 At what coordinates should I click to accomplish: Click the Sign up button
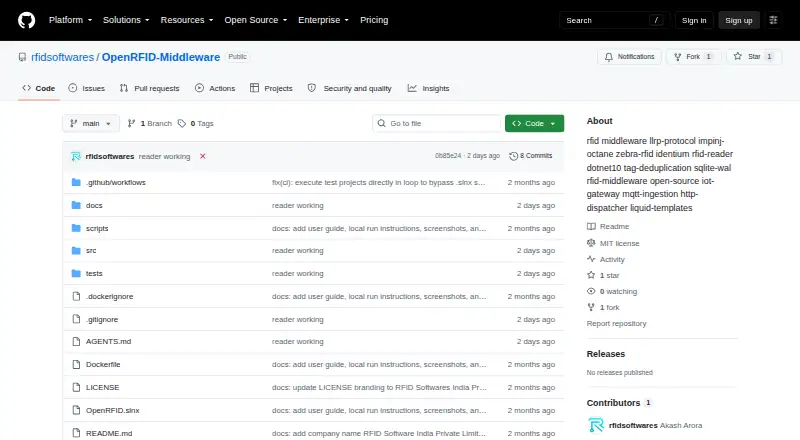739,20
